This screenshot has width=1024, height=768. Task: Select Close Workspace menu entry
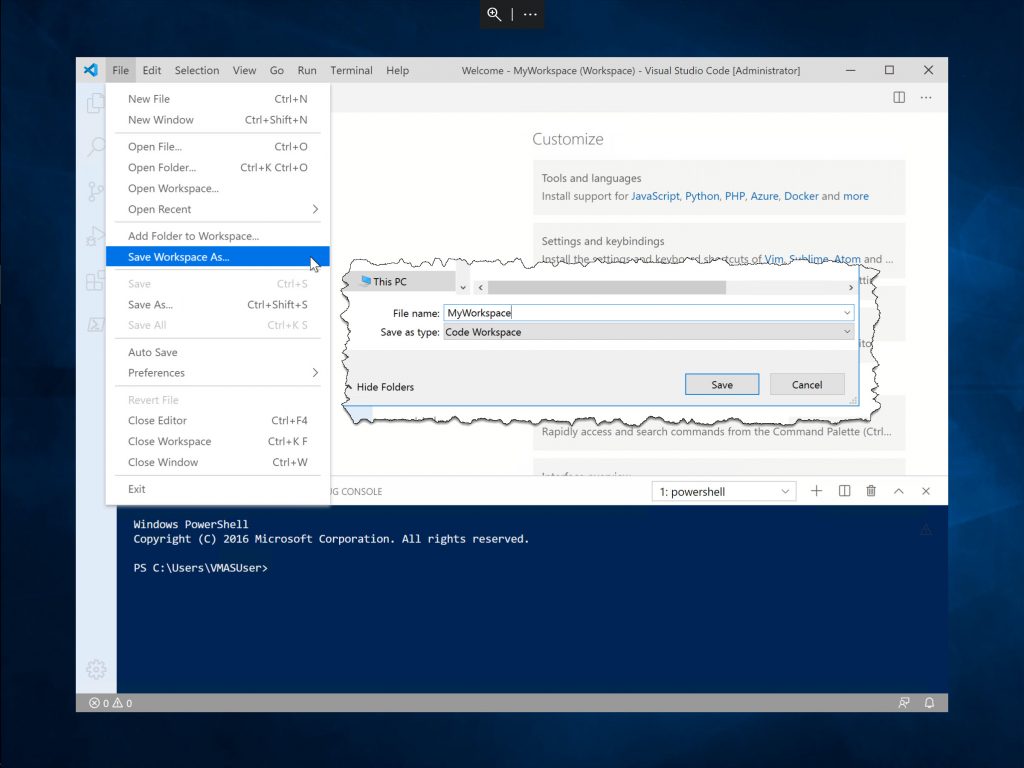[x=217, y=441]
